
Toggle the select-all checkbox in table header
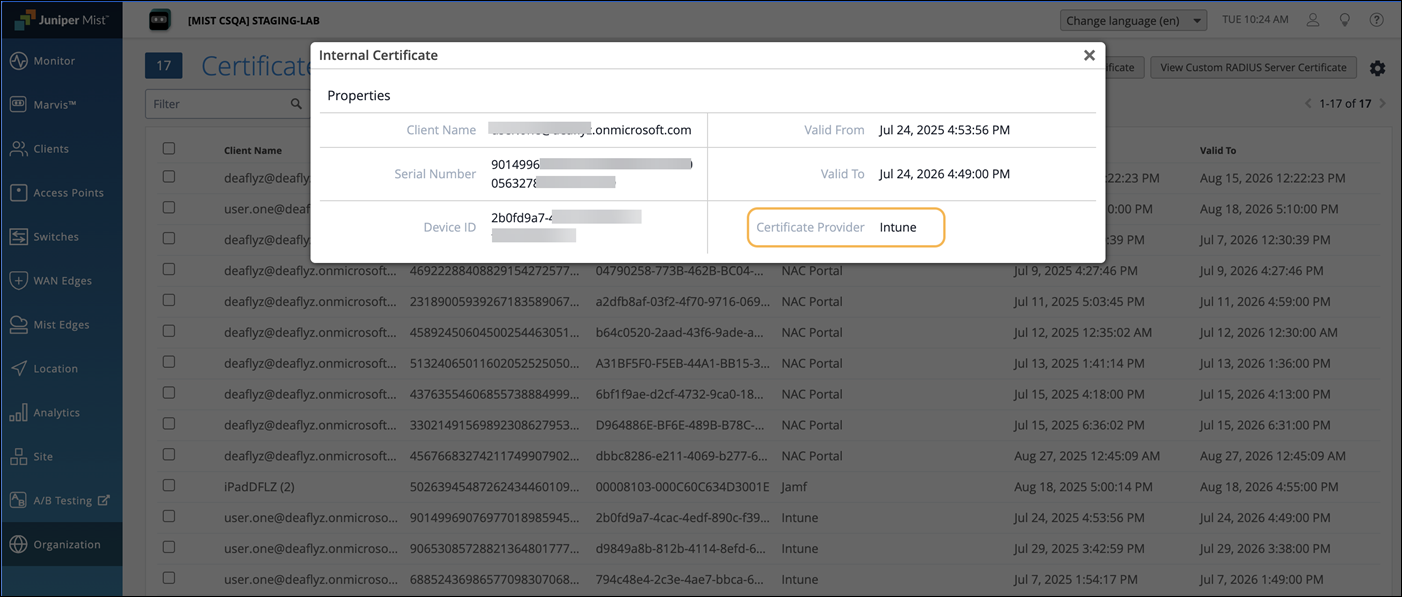click(169, 149)
